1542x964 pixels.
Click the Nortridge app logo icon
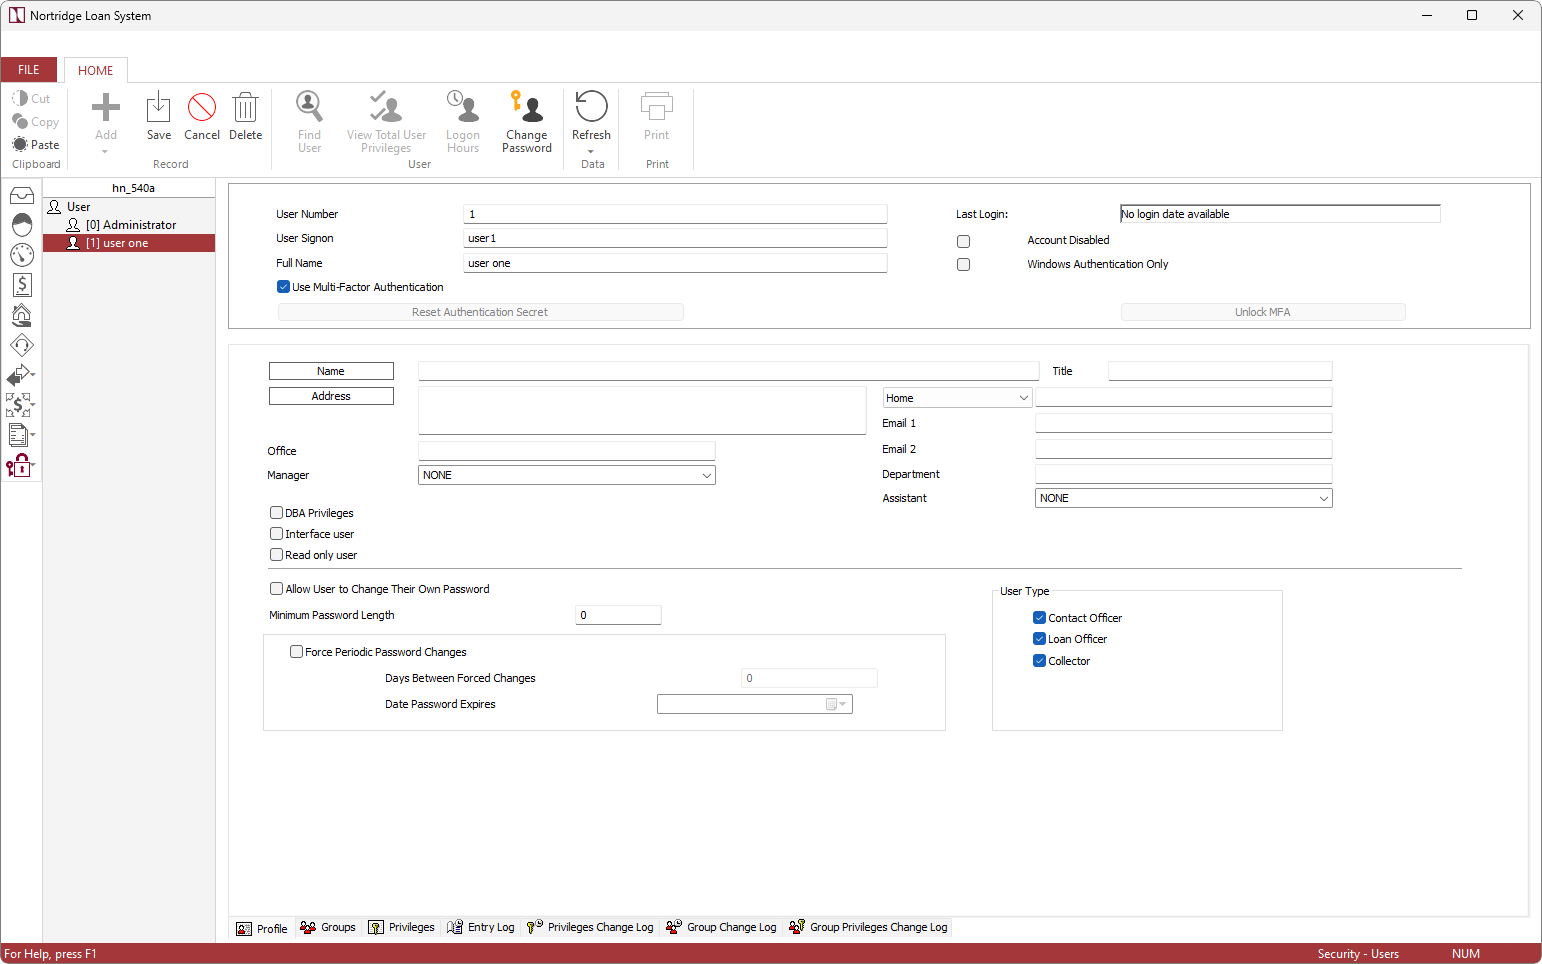[16, 15]
